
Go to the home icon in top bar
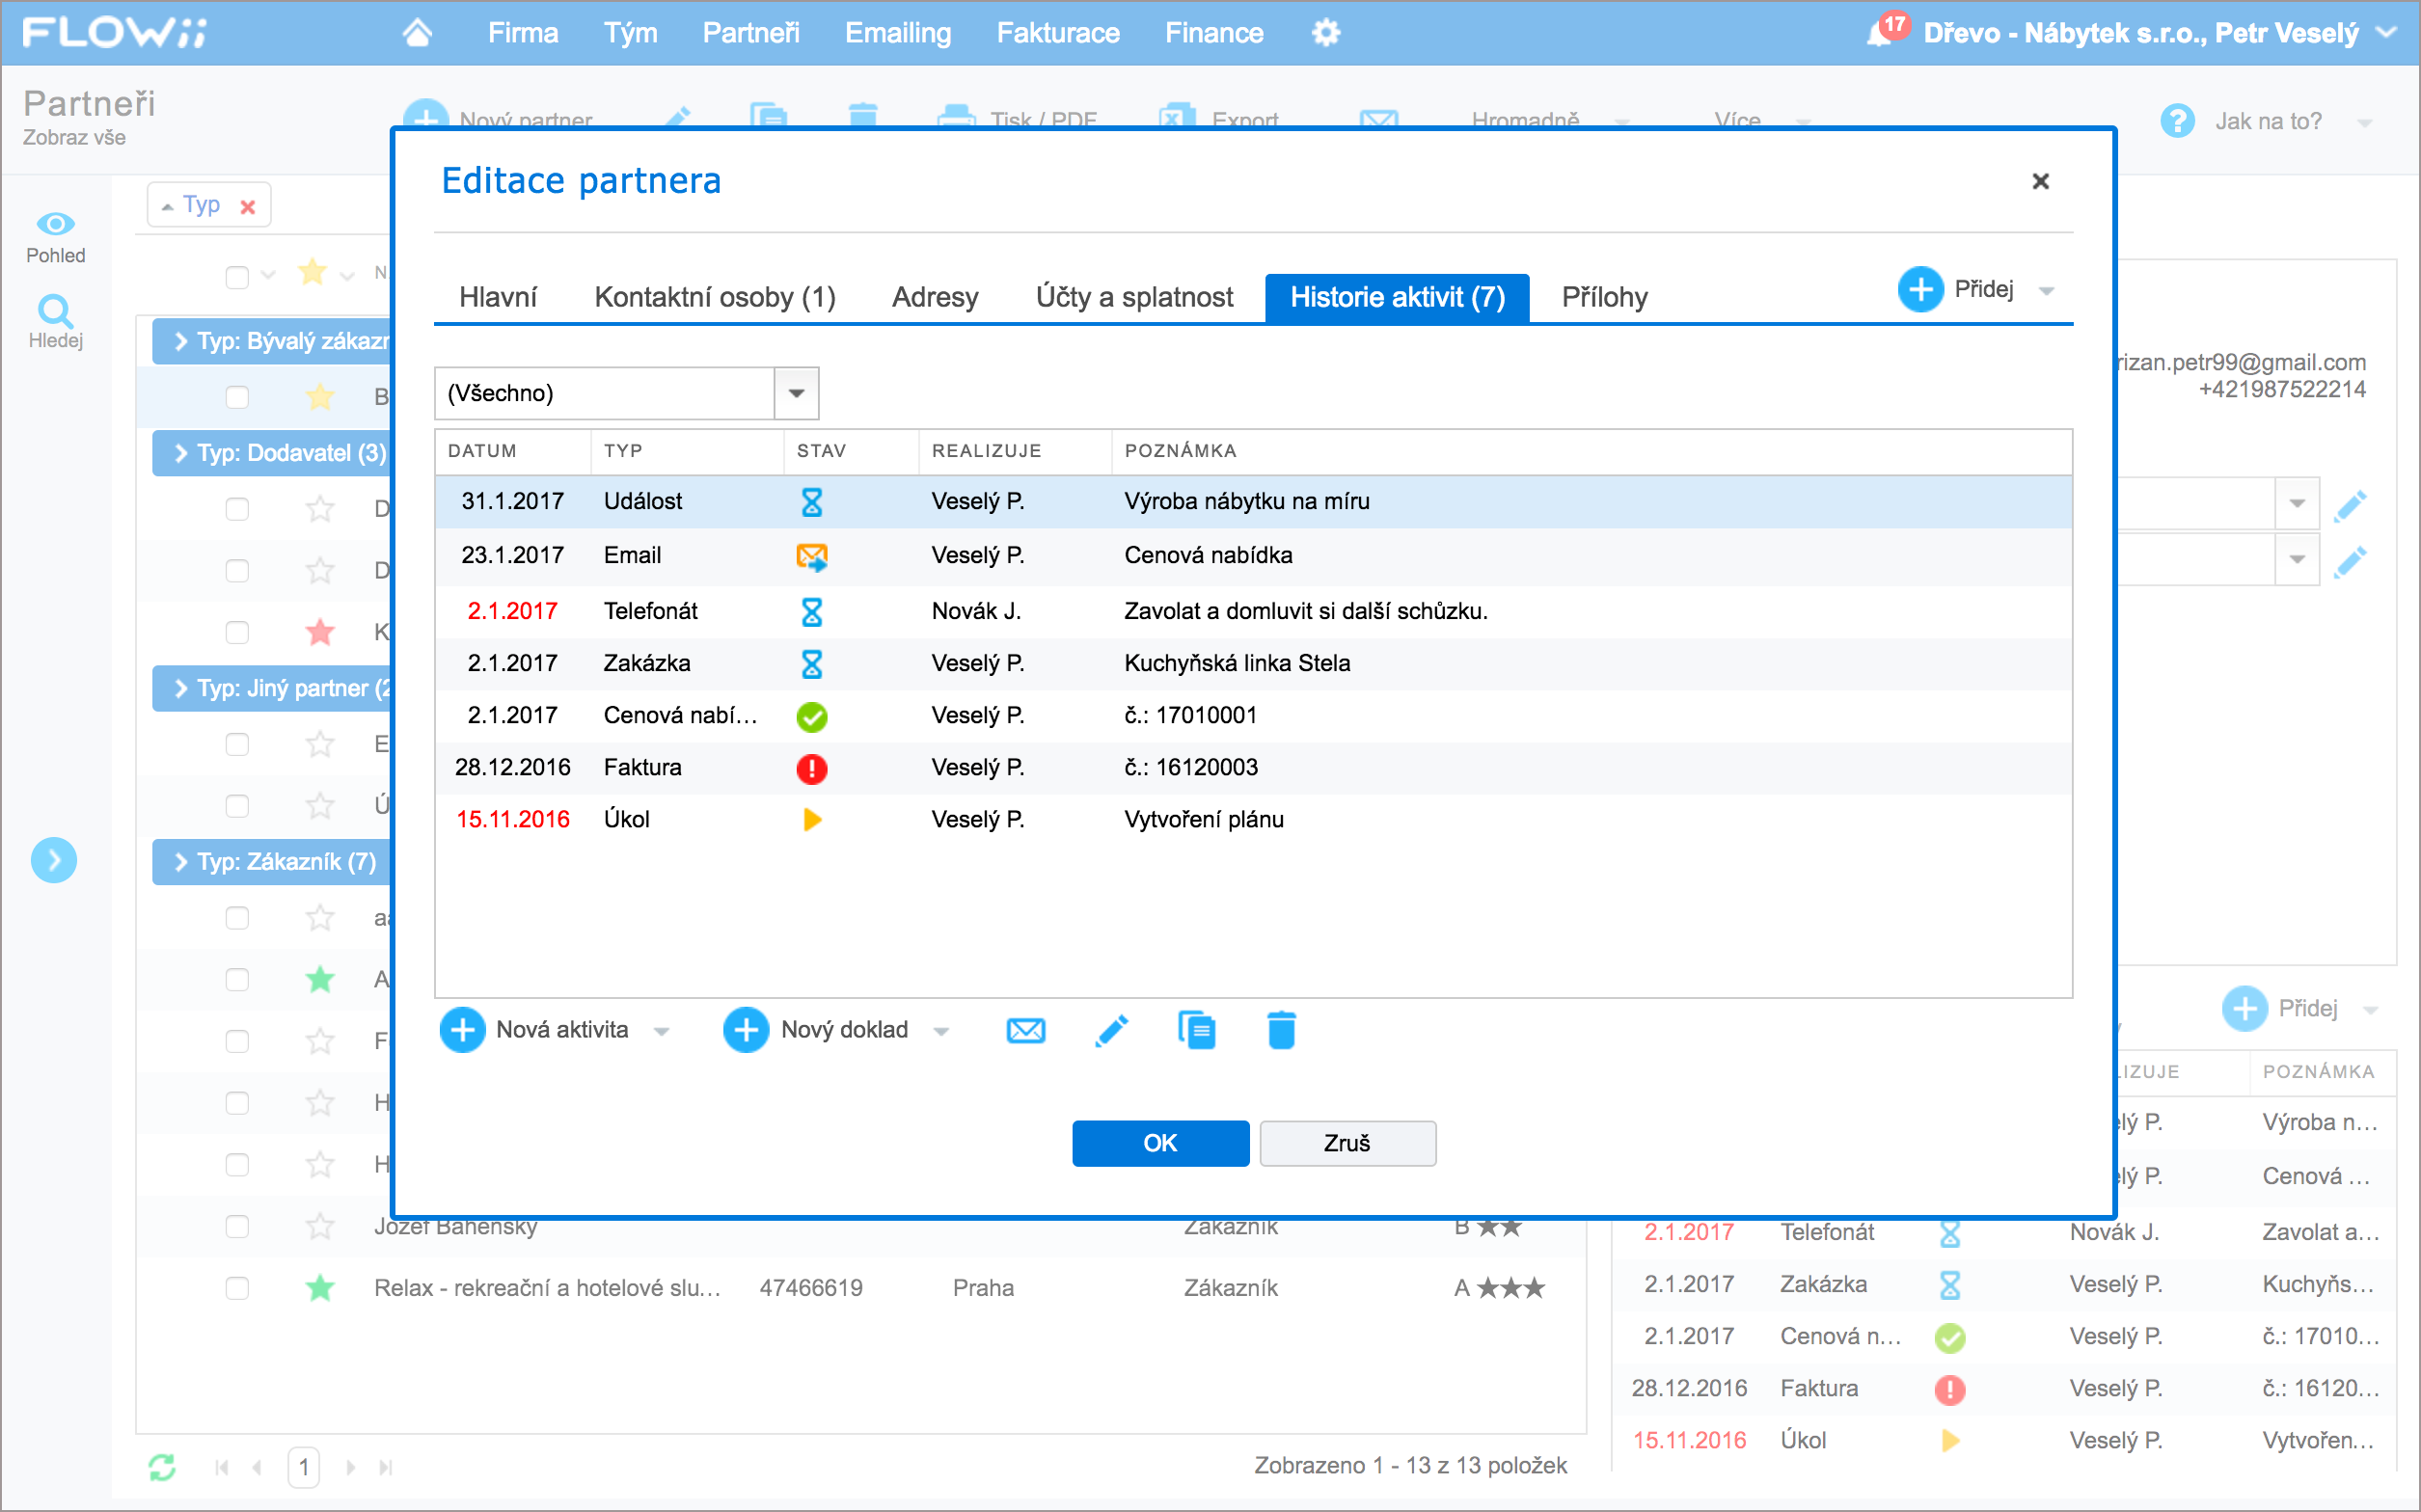(x=417, y=33)
